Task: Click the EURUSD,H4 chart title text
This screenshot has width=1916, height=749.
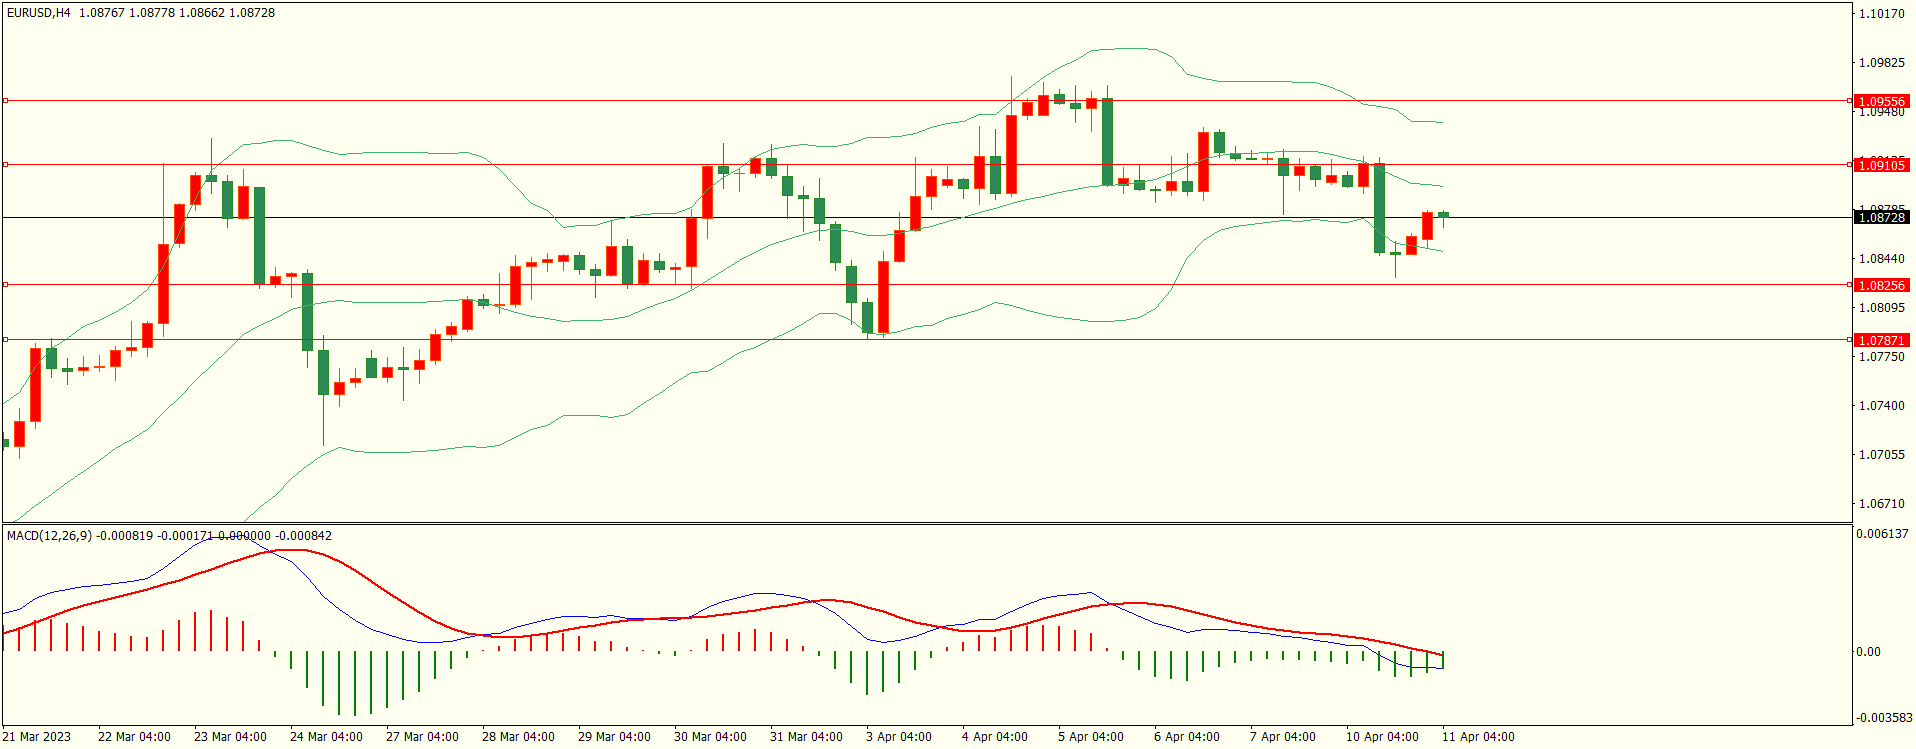Action: [x=39, y=13]
